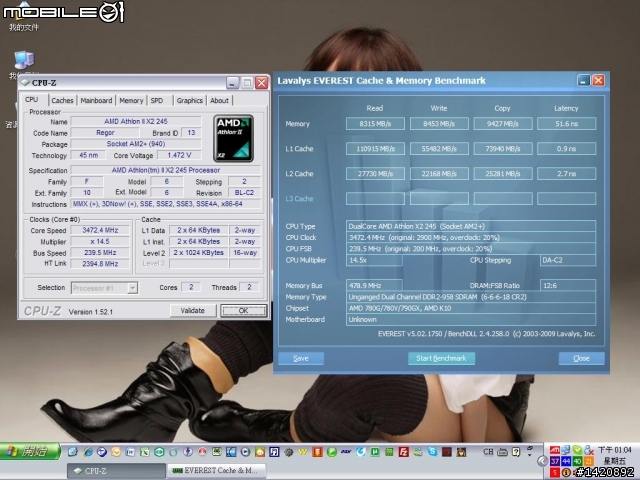This screenshot has width=640, height=480.
Task: Click the Memory Copy 9427 MB/s value
Action: [x=503, y=124]
